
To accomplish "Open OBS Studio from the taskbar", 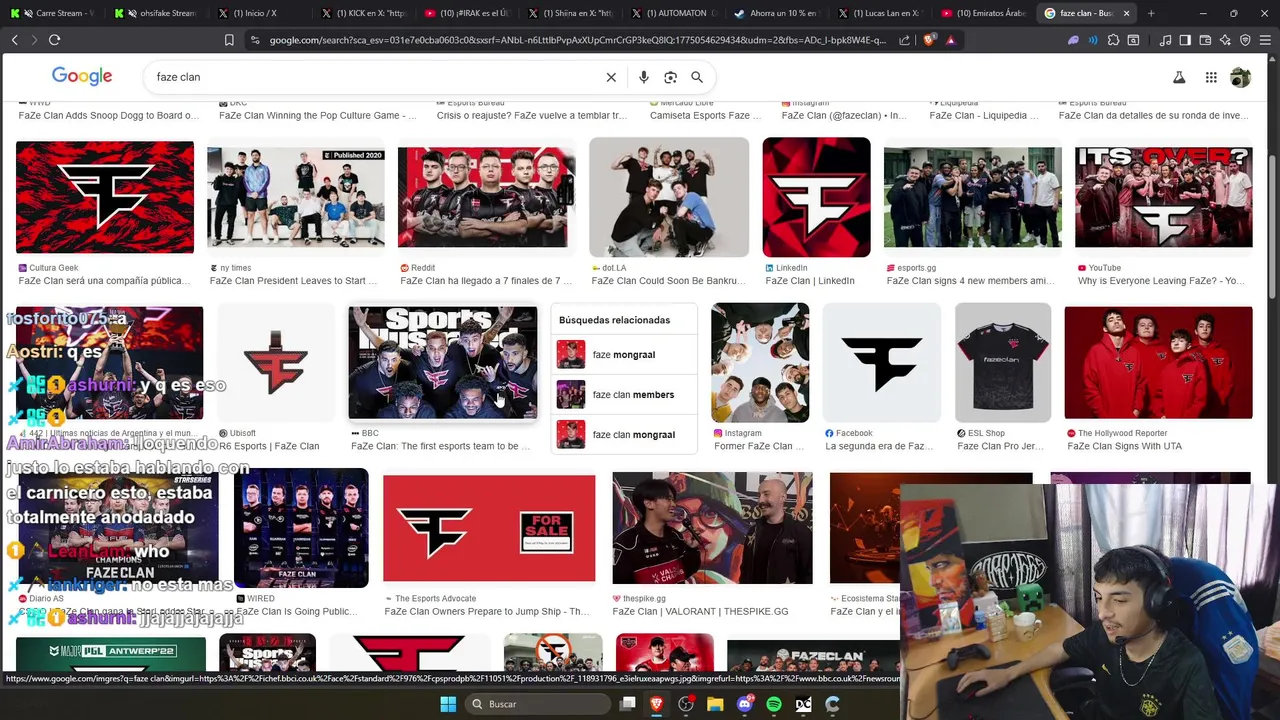I will point(686,704).
